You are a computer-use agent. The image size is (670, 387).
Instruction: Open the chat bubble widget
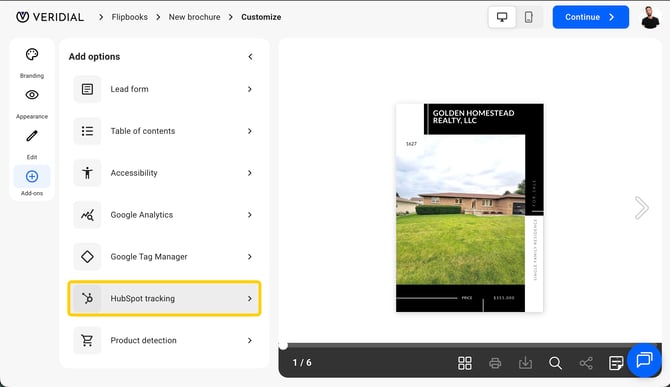click(644, 360)
